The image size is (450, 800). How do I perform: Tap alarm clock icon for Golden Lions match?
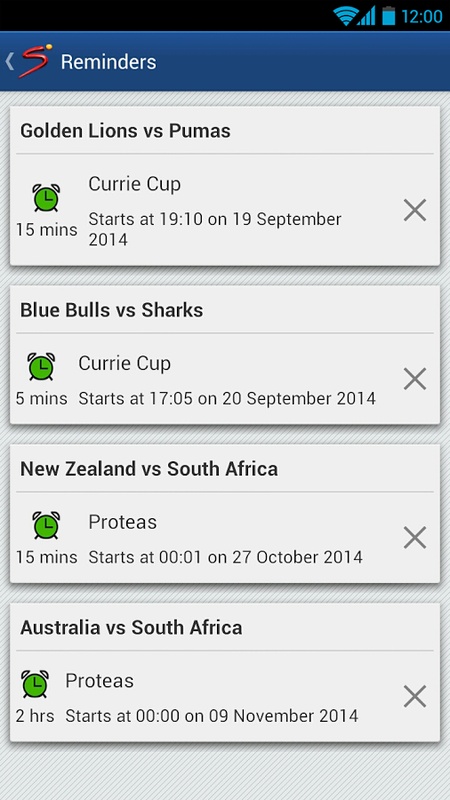click(46, 198)
